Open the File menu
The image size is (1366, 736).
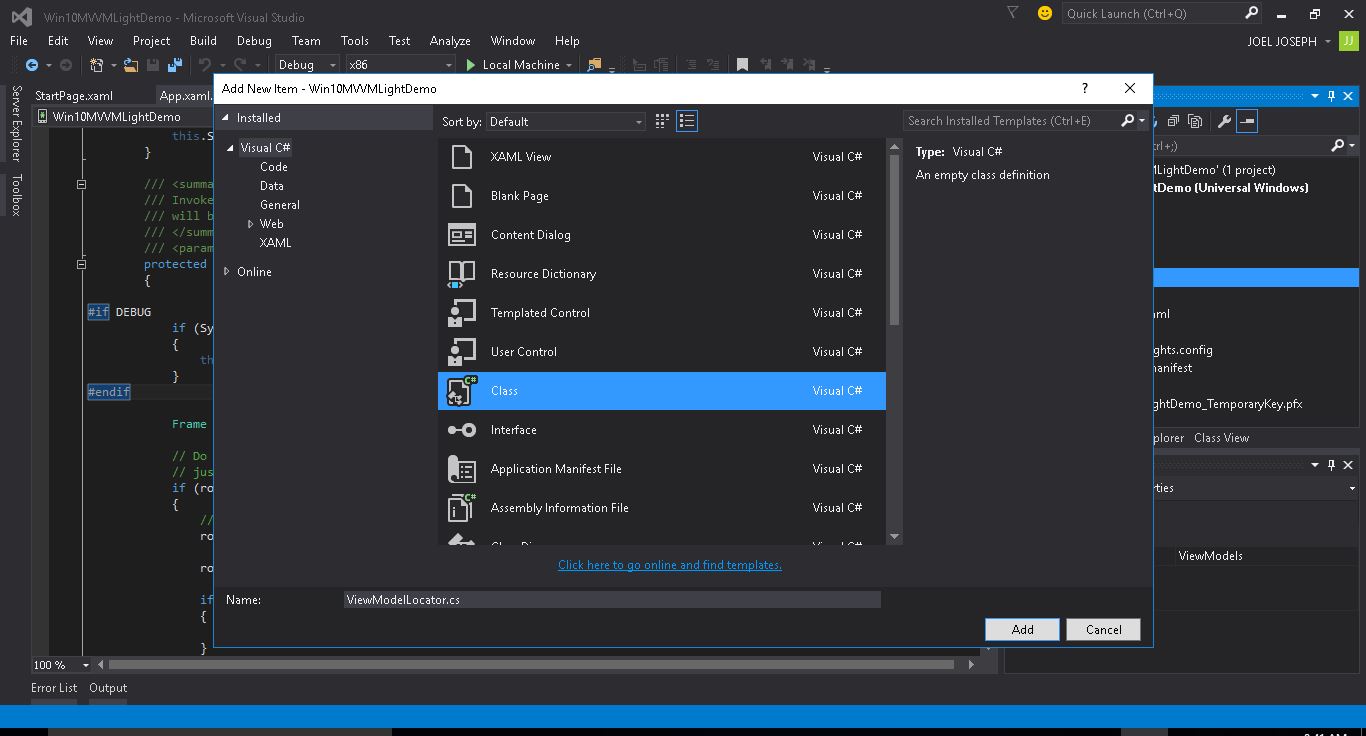pyautogui.click(x=19, y=41)
